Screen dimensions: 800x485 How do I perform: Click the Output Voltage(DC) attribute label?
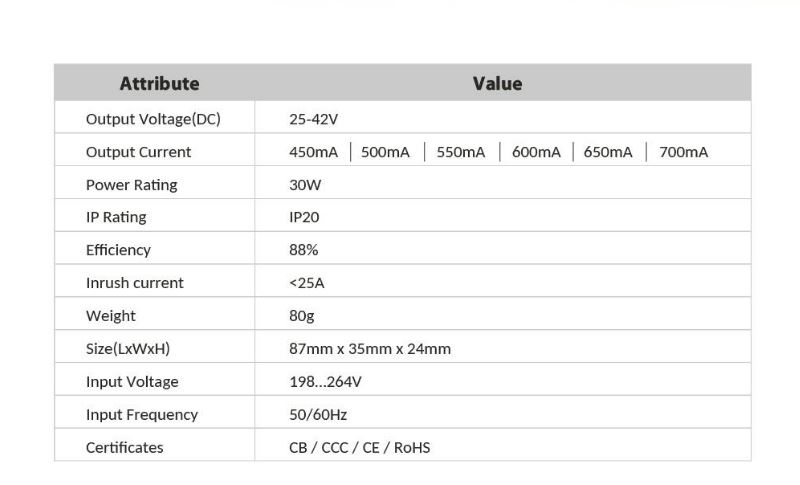pos(153,119)
